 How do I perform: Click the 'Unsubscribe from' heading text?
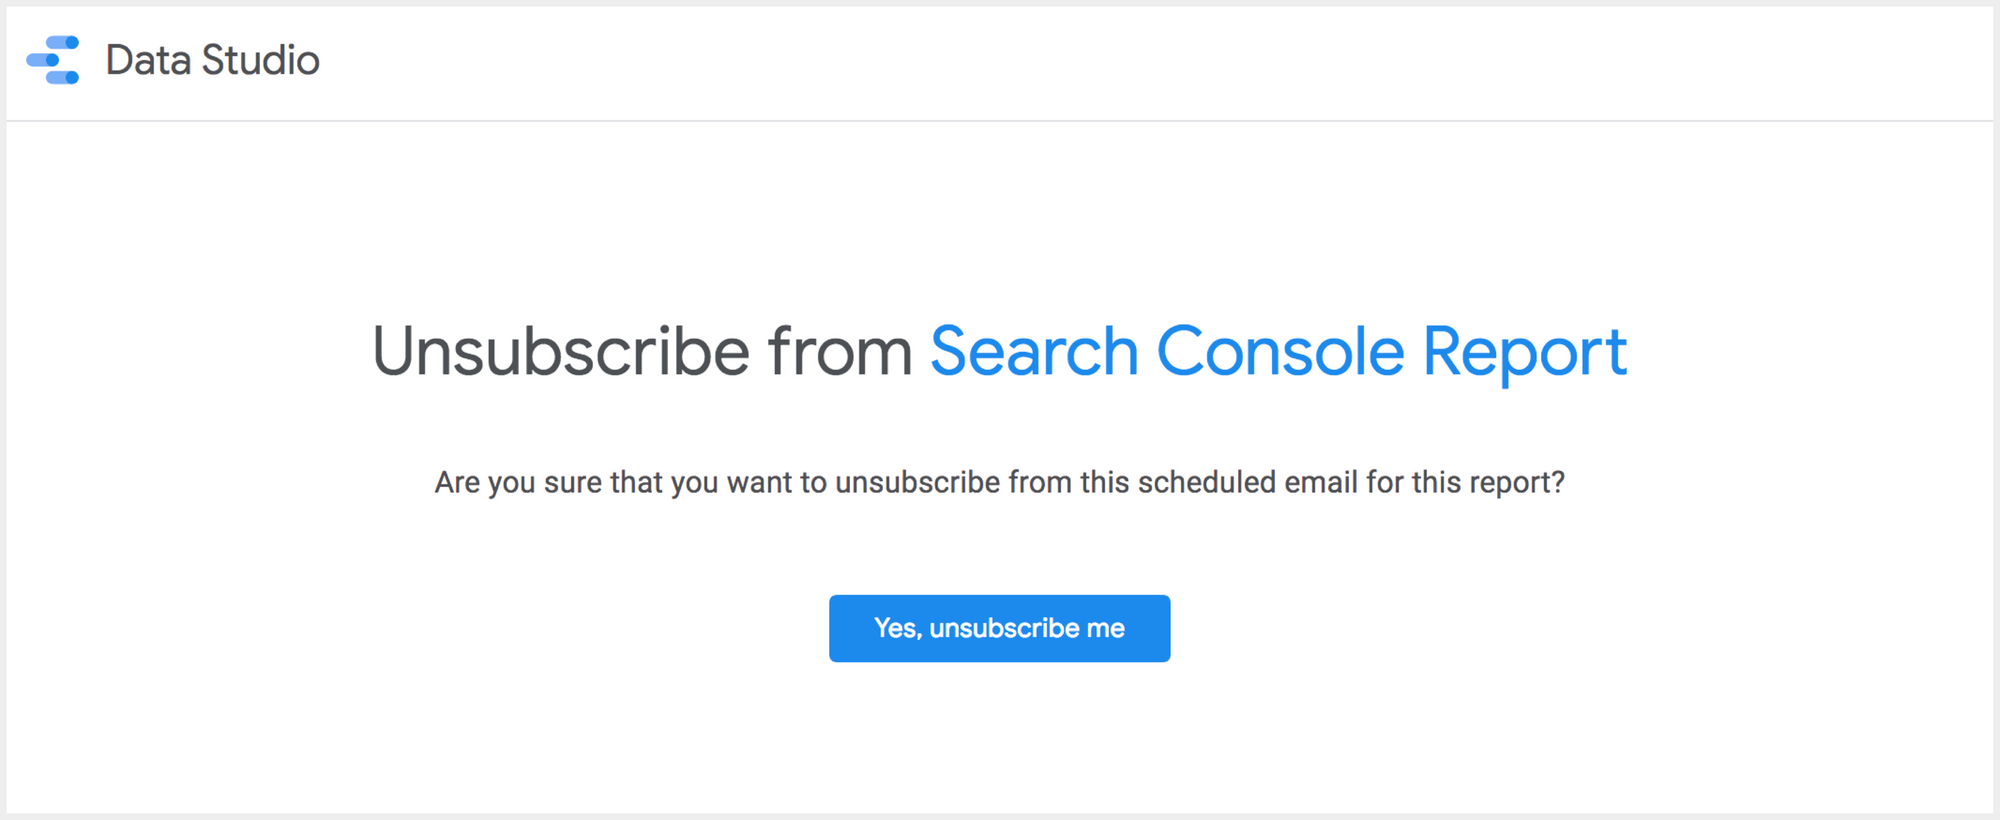(x=642, y=352)
